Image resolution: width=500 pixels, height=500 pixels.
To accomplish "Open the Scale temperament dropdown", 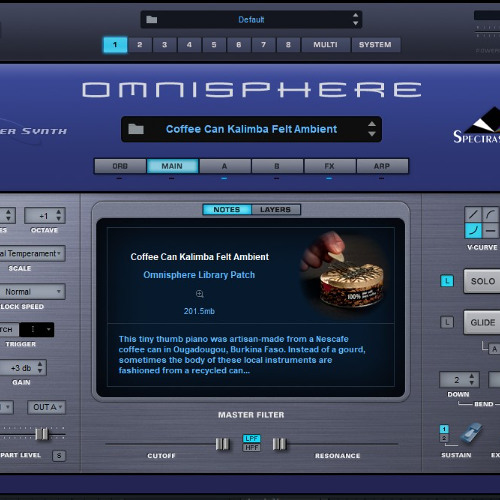I will pyautogui.click(x=32, y=253).
